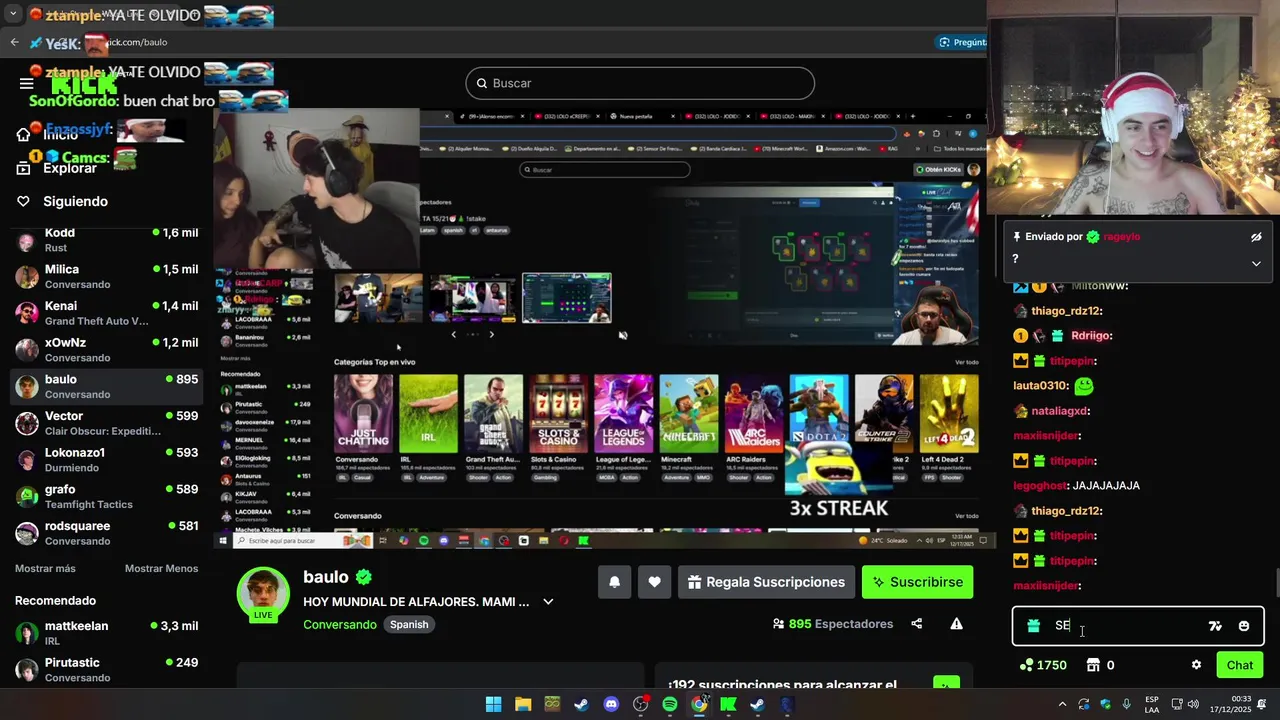Toggle the bell notifications for baulo

[x=615, y=582]
